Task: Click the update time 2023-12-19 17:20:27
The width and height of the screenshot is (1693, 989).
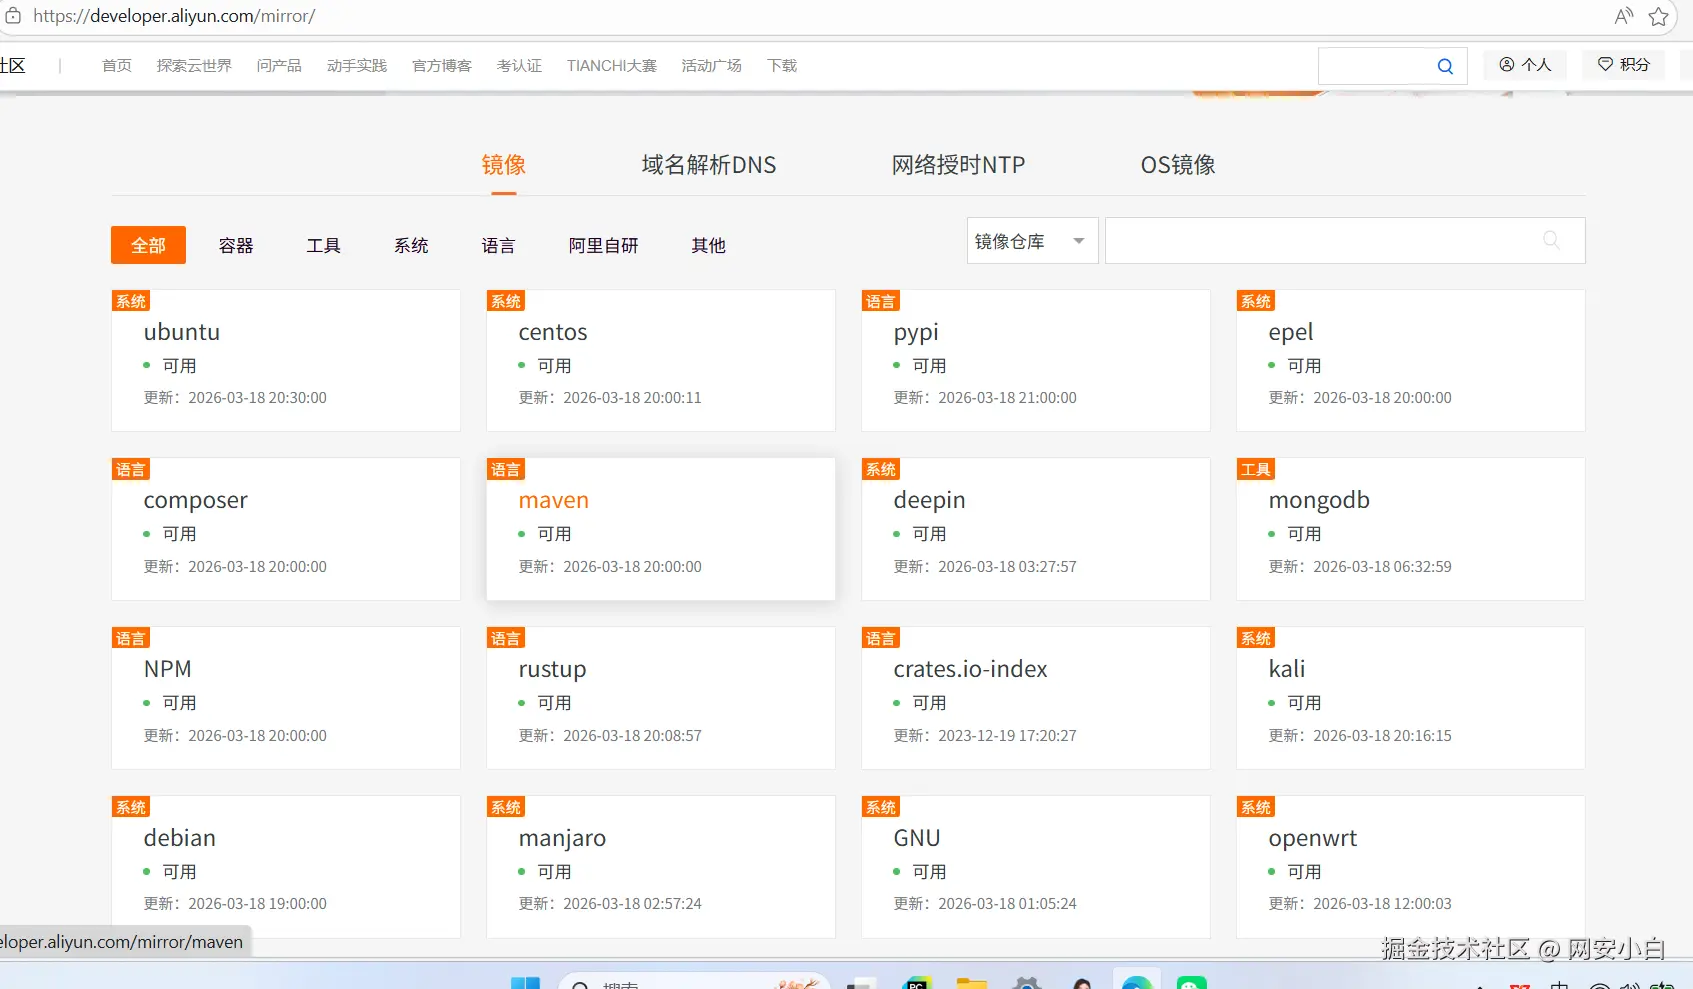Action: click(x=1007, y=736)
